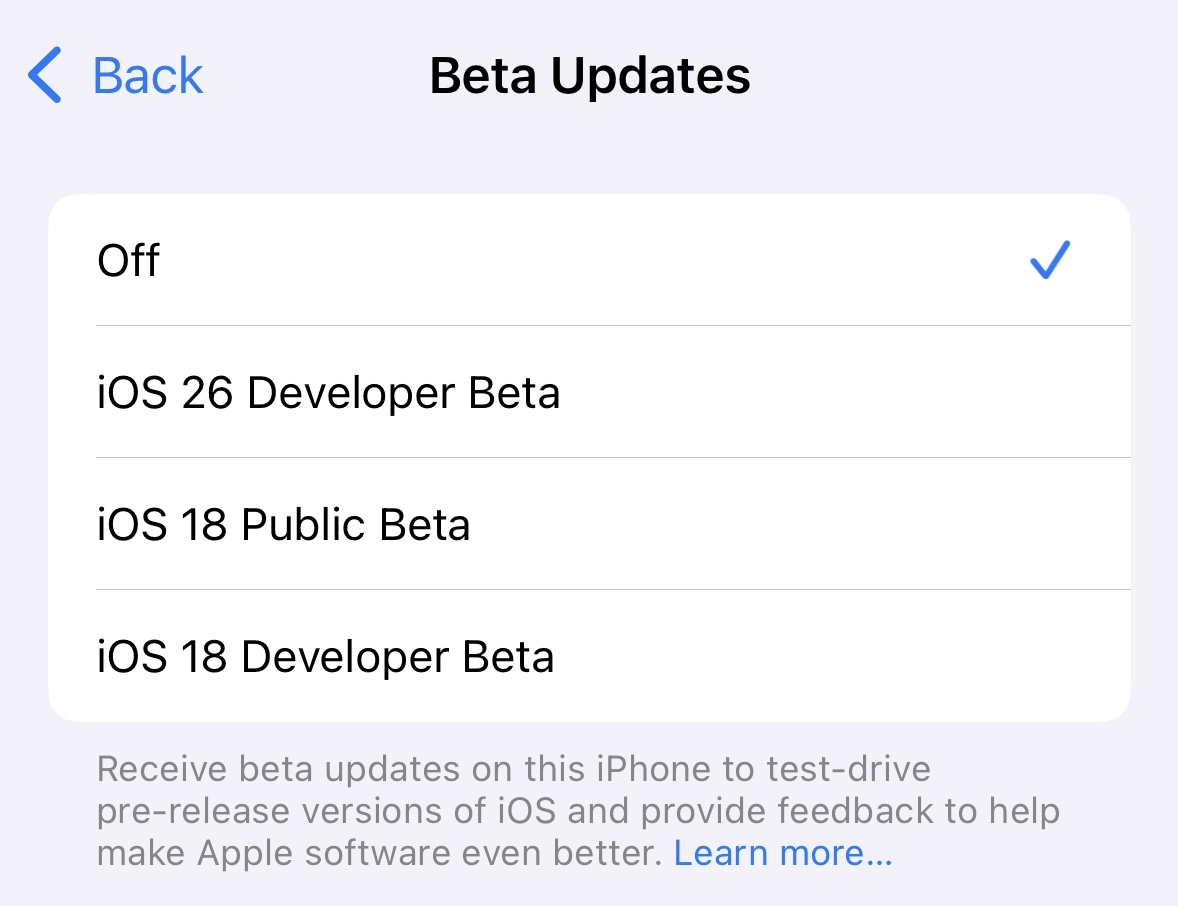The image size is (1178, 906).
Task: Open the Learn more link
Action: 783,854
